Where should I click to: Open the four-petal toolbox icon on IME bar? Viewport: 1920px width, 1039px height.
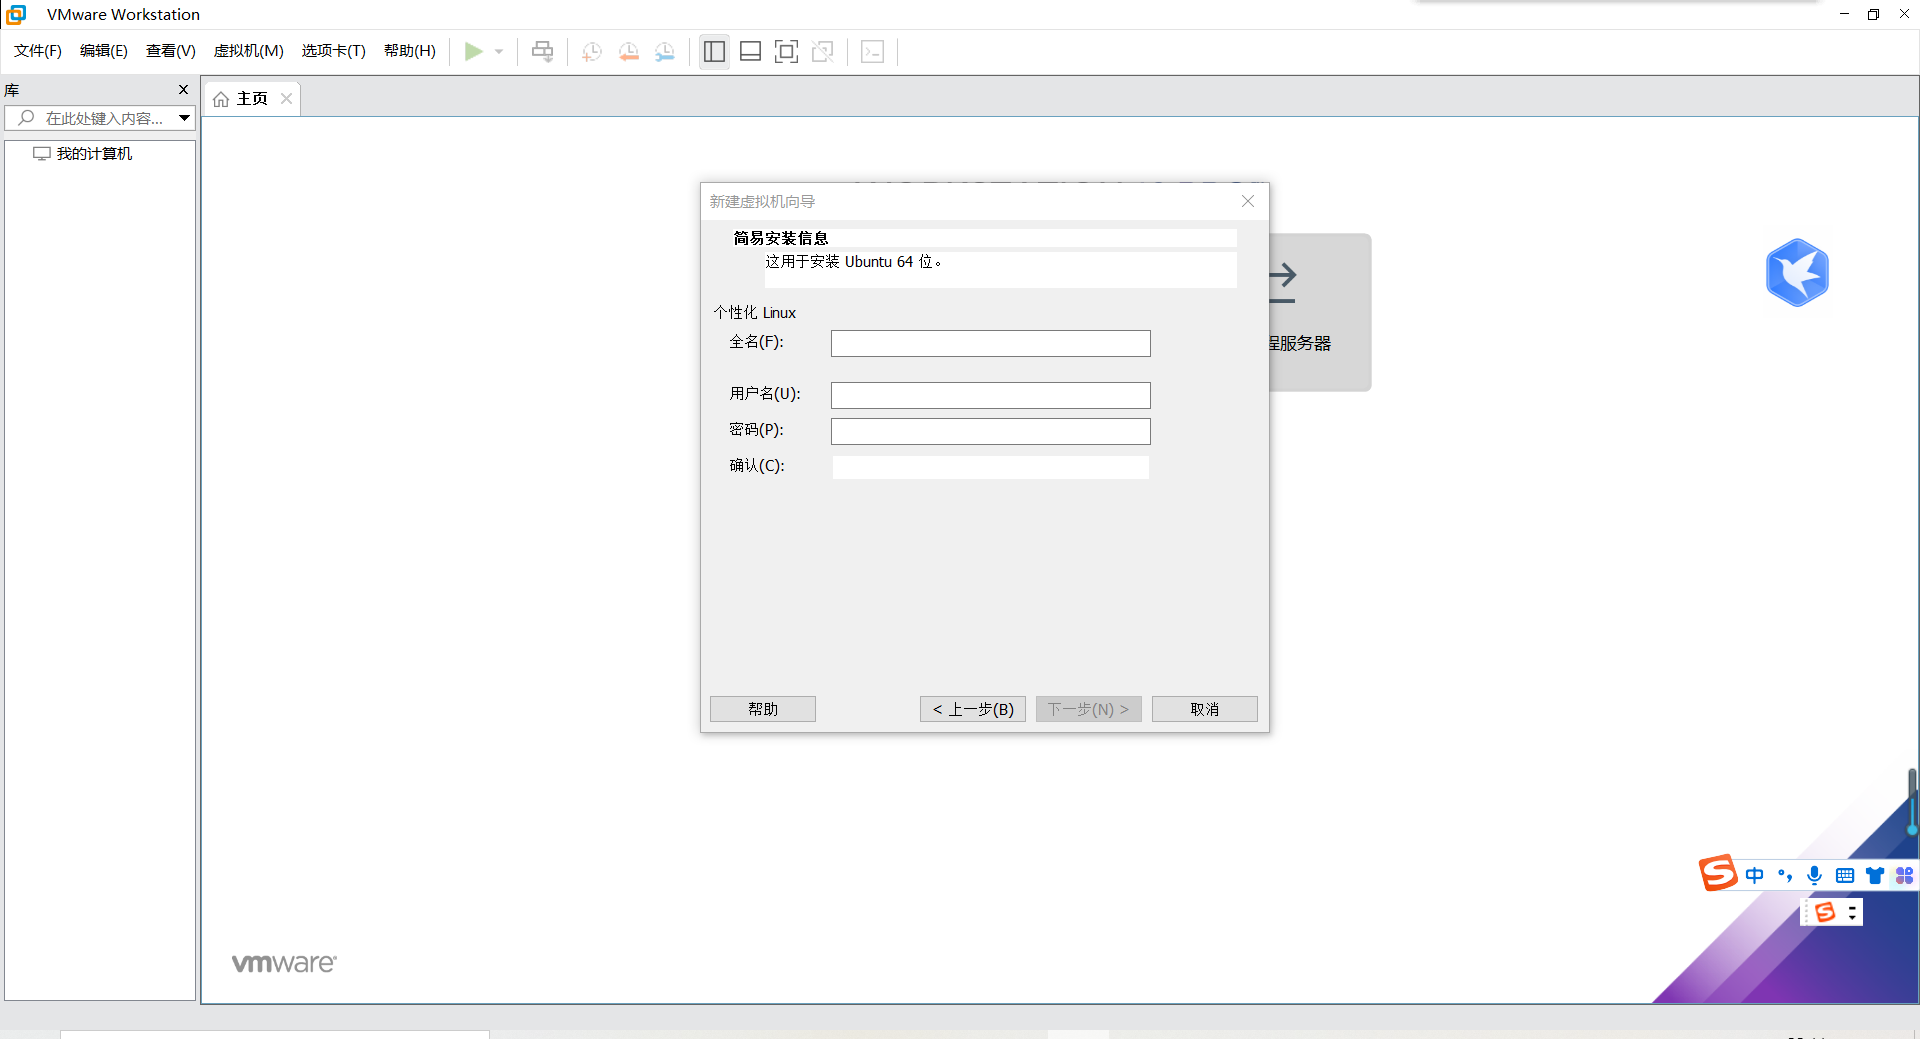pos(1905,876)
